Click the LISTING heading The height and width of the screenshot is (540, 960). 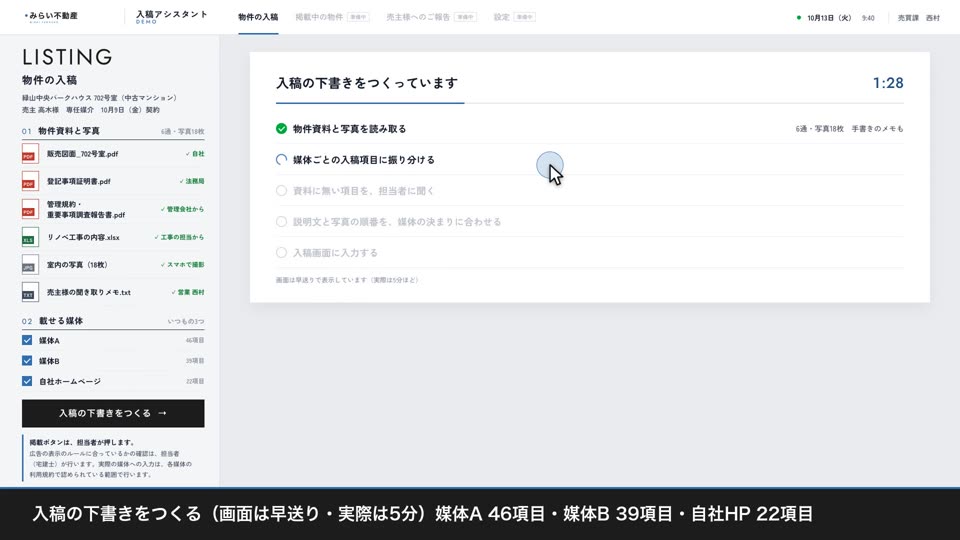tap(67, 57)
